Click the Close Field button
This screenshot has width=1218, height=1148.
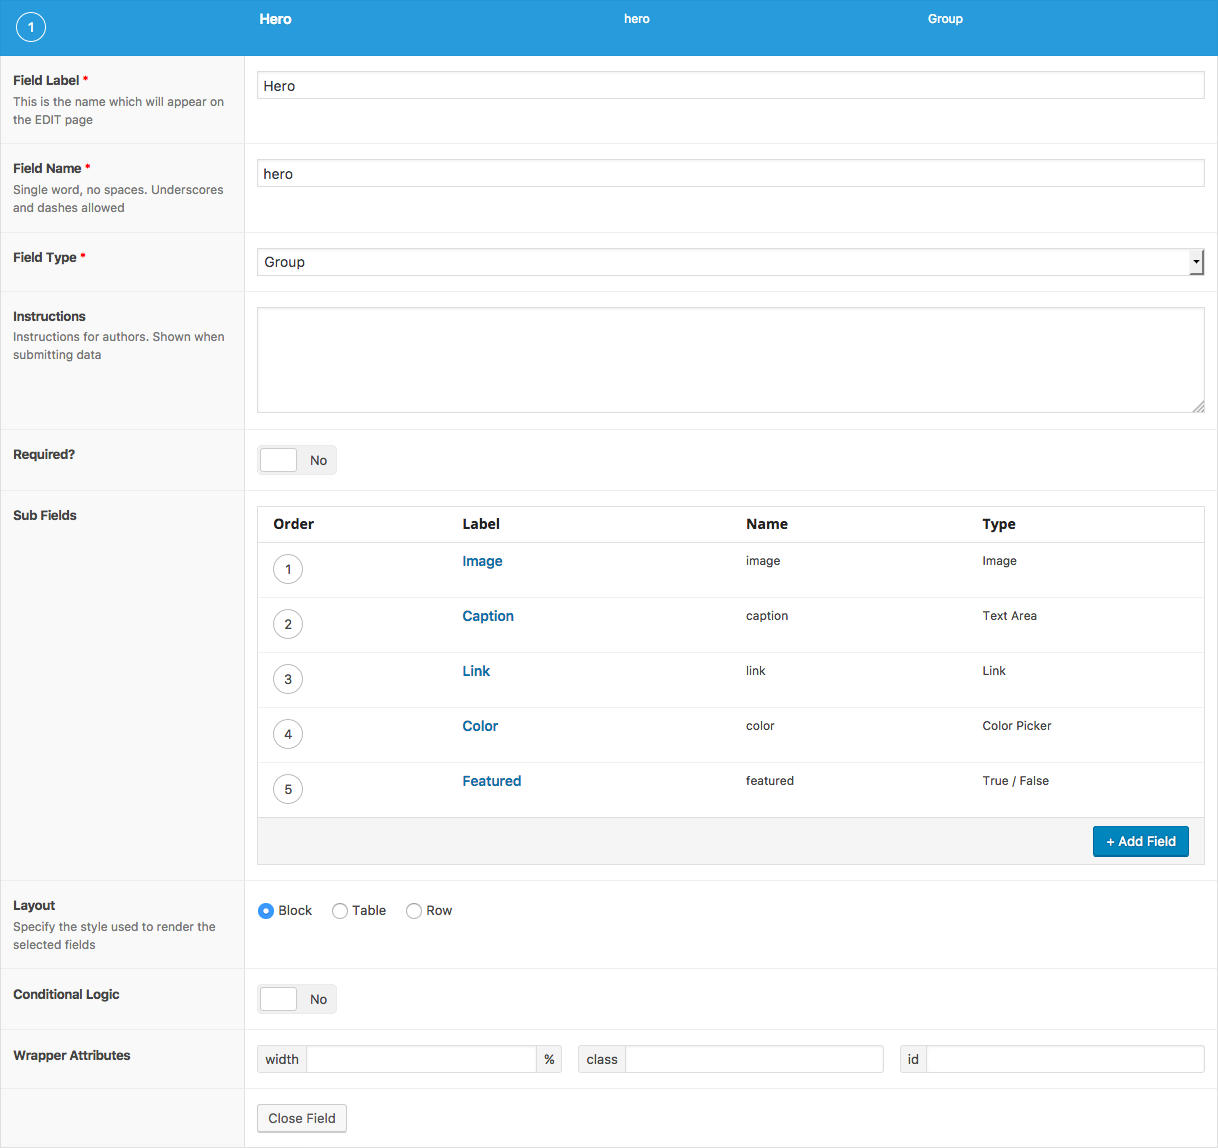[301, 1118]
